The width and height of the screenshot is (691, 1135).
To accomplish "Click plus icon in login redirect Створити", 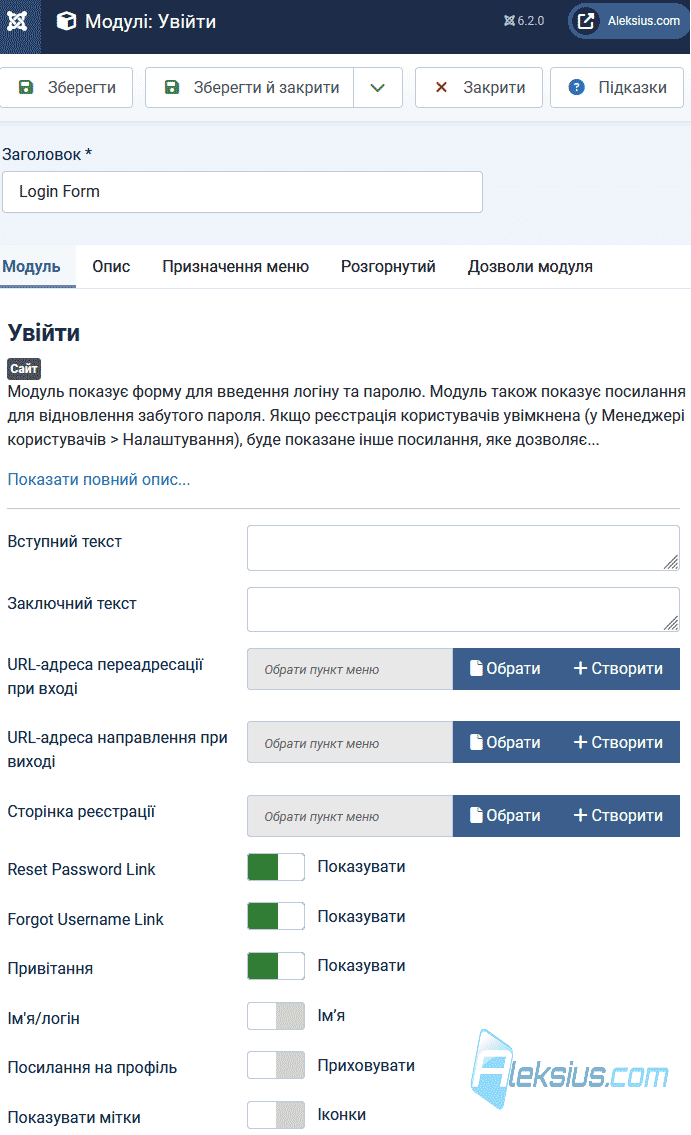I will click(x=580, y=668).
